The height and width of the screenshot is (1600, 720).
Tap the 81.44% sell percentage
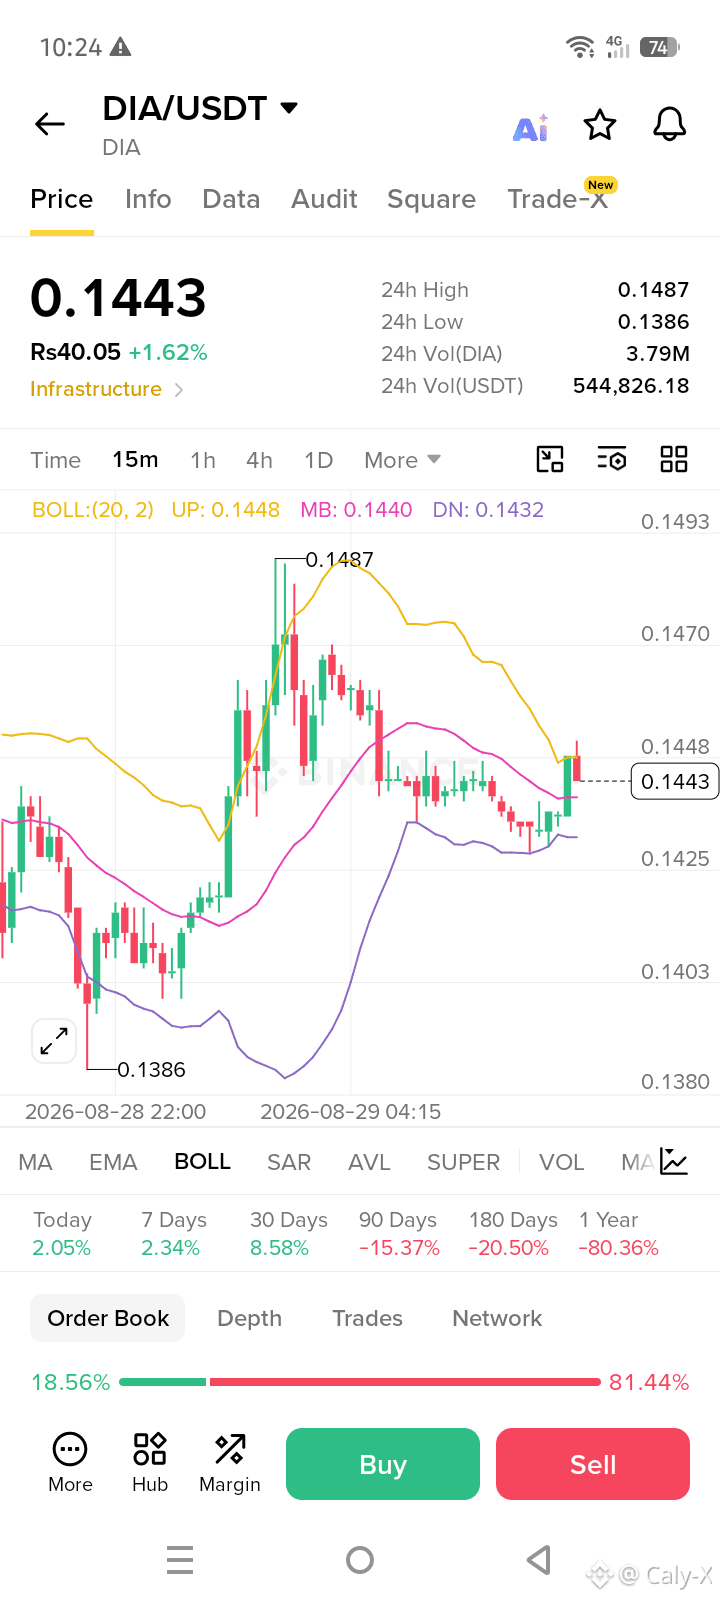pos(649,1382)
